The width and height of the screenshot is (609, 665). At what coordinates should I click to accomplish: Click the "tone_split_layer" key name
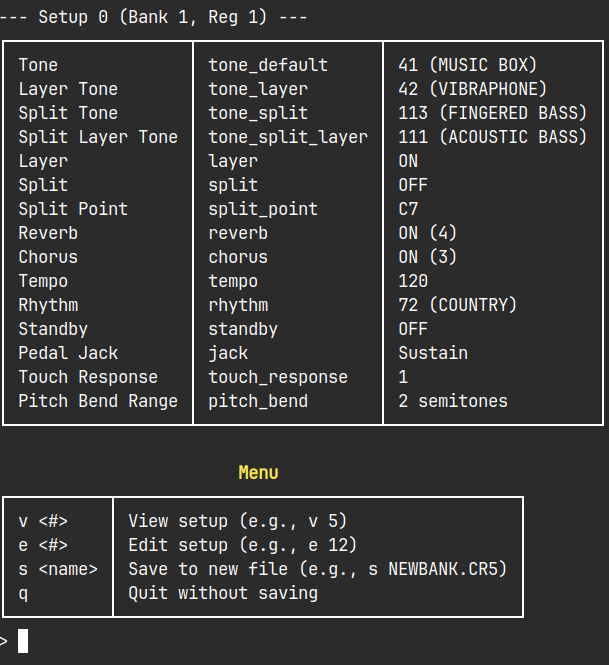click(288, 137)
